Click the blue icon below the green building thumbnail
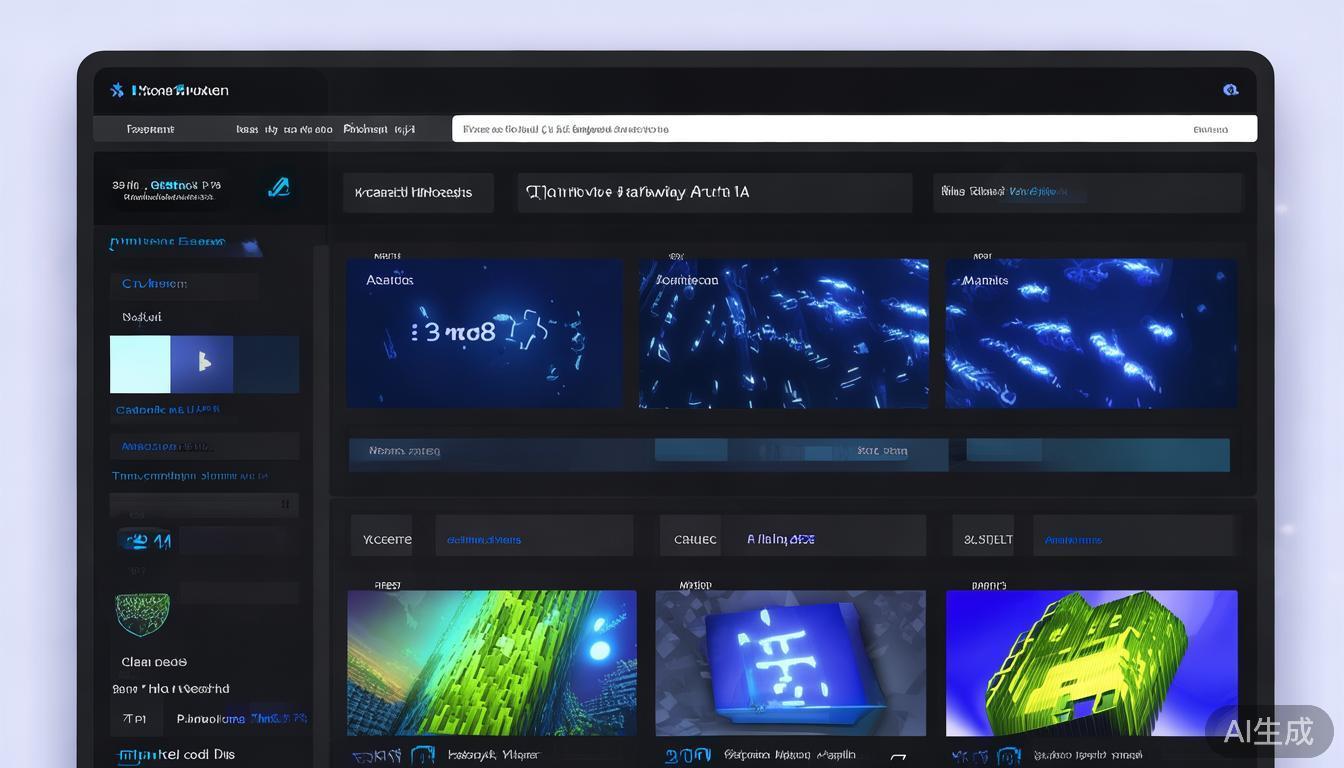 point(1009,755)
